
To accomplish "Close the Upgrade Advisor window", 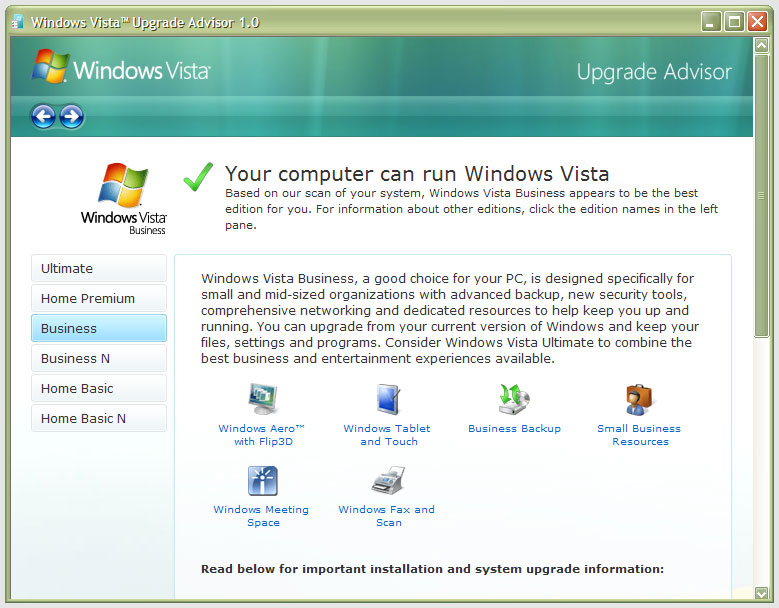I will (757, 22).
